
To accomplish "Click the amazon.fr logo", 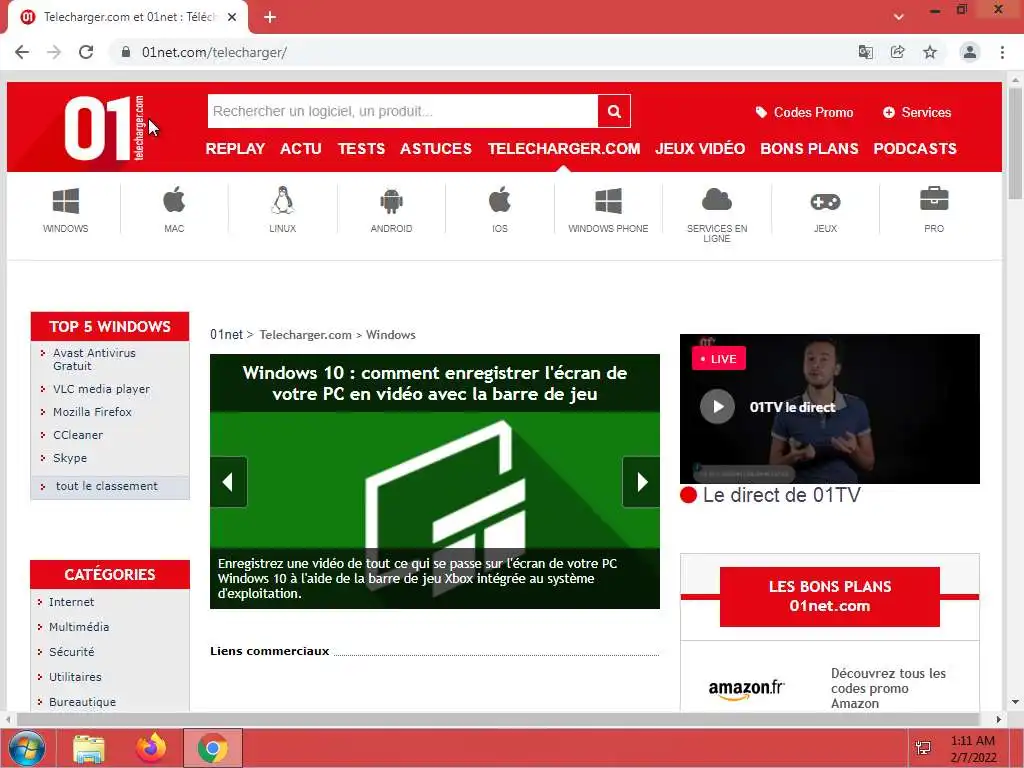I will coord(746,689).
